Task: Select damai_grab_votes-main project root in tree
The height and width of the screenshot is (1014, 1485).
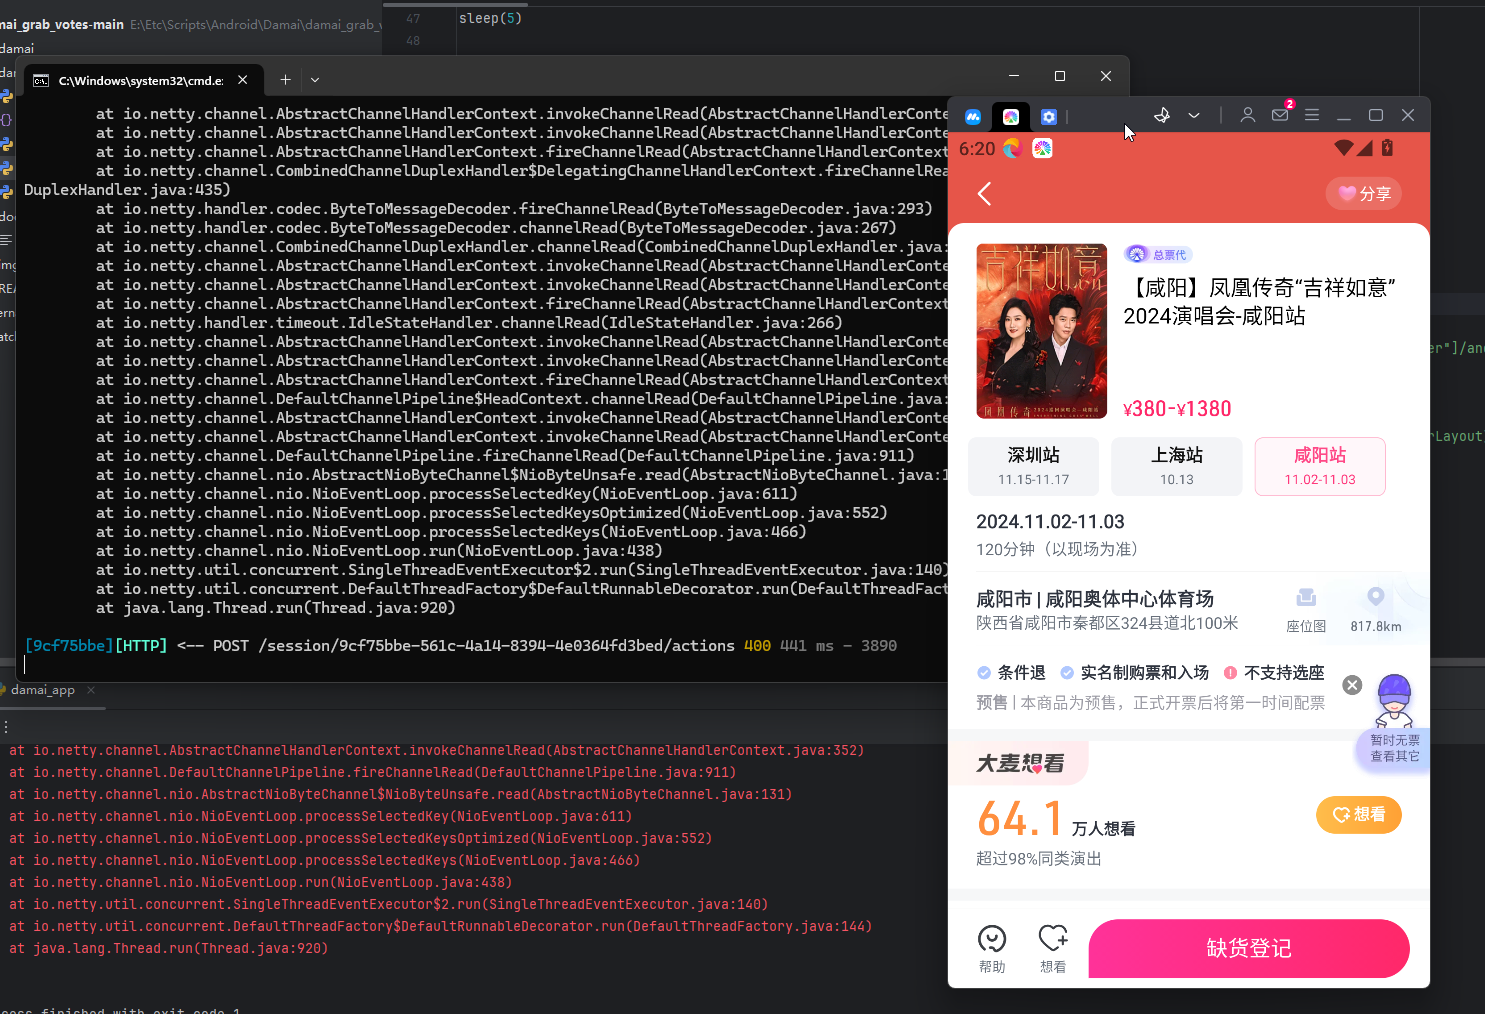Action: 62,24
